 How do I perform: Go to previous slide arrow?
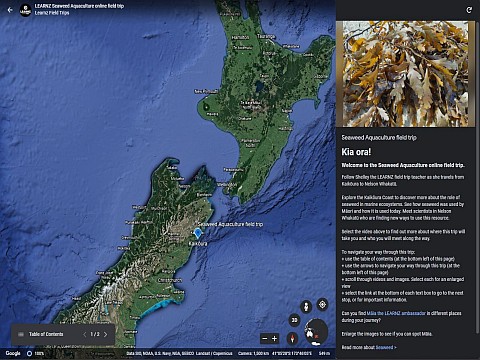(85, 334)
